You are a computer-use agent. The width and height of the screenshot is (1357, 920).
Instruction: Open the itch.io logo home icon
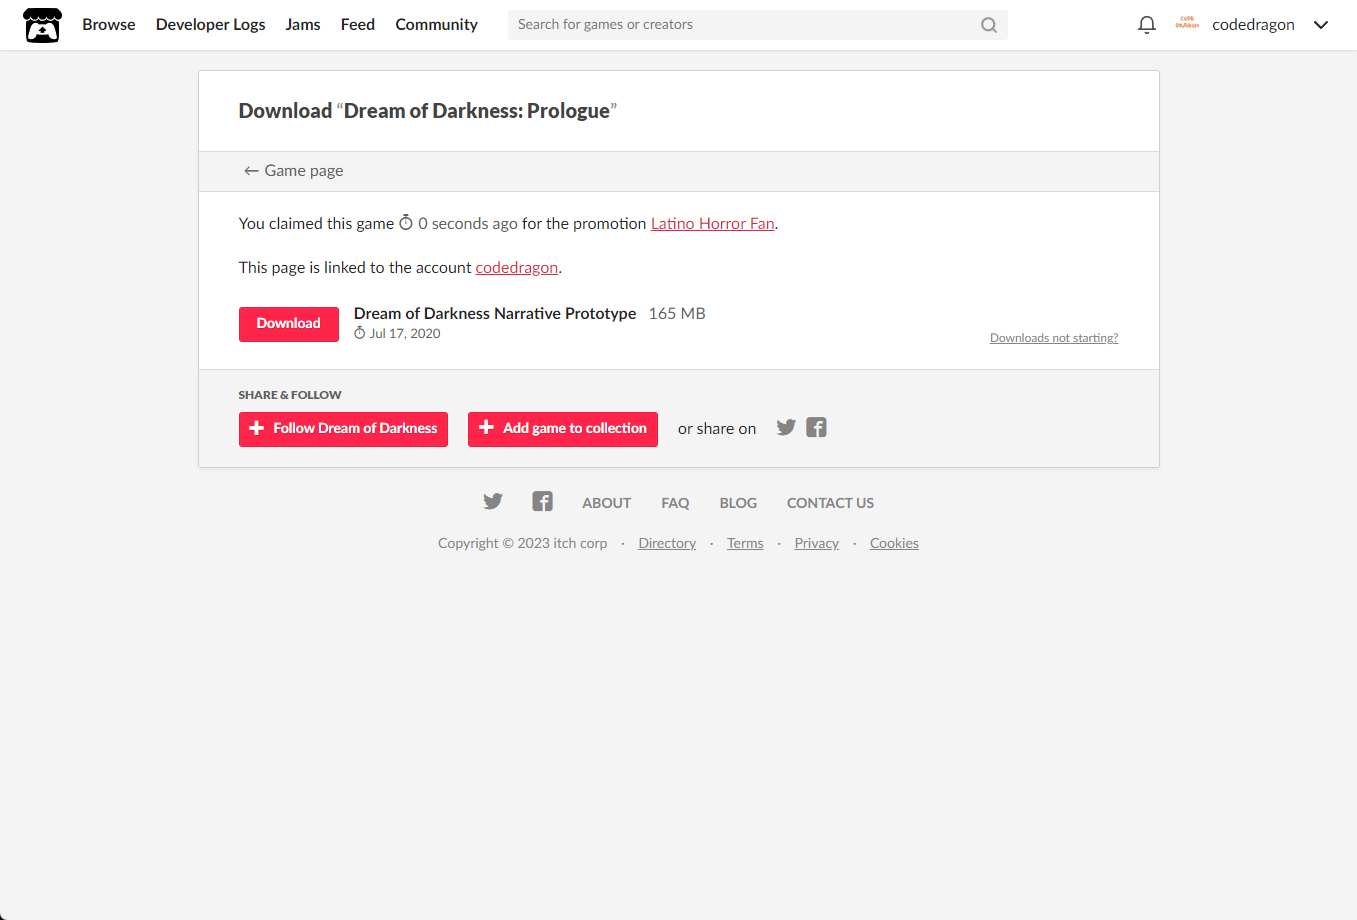tap(42, 25)
